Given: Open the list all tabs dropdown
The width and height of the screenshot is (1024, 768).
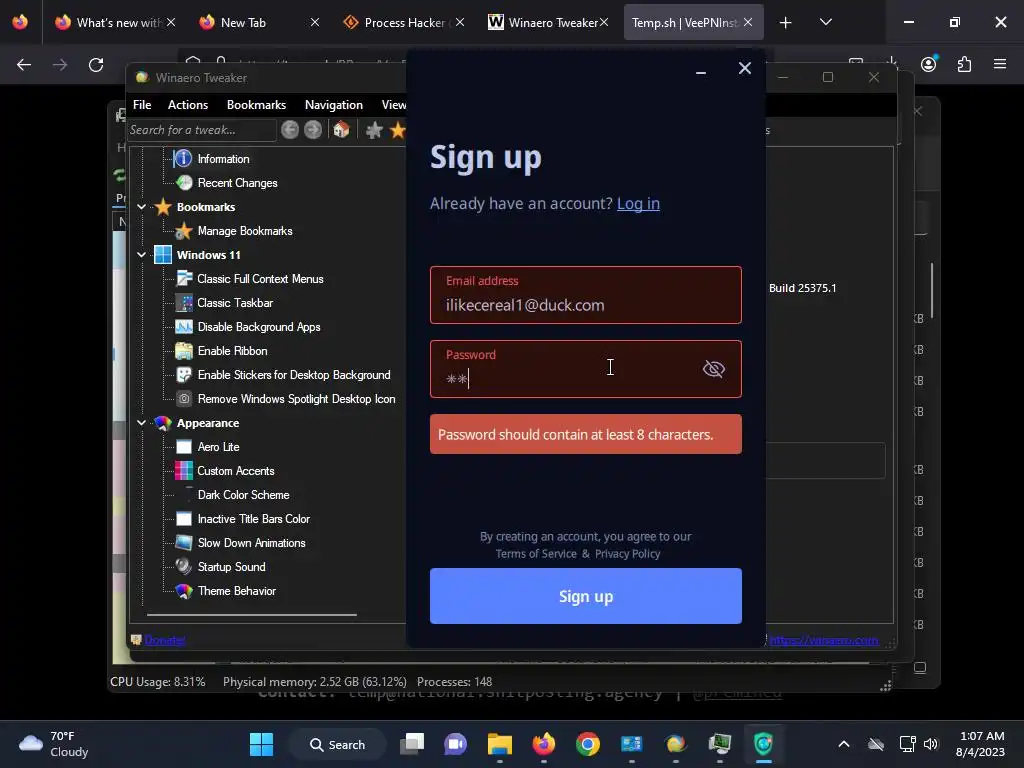Looking at the screenshot, I should (825, 23).
